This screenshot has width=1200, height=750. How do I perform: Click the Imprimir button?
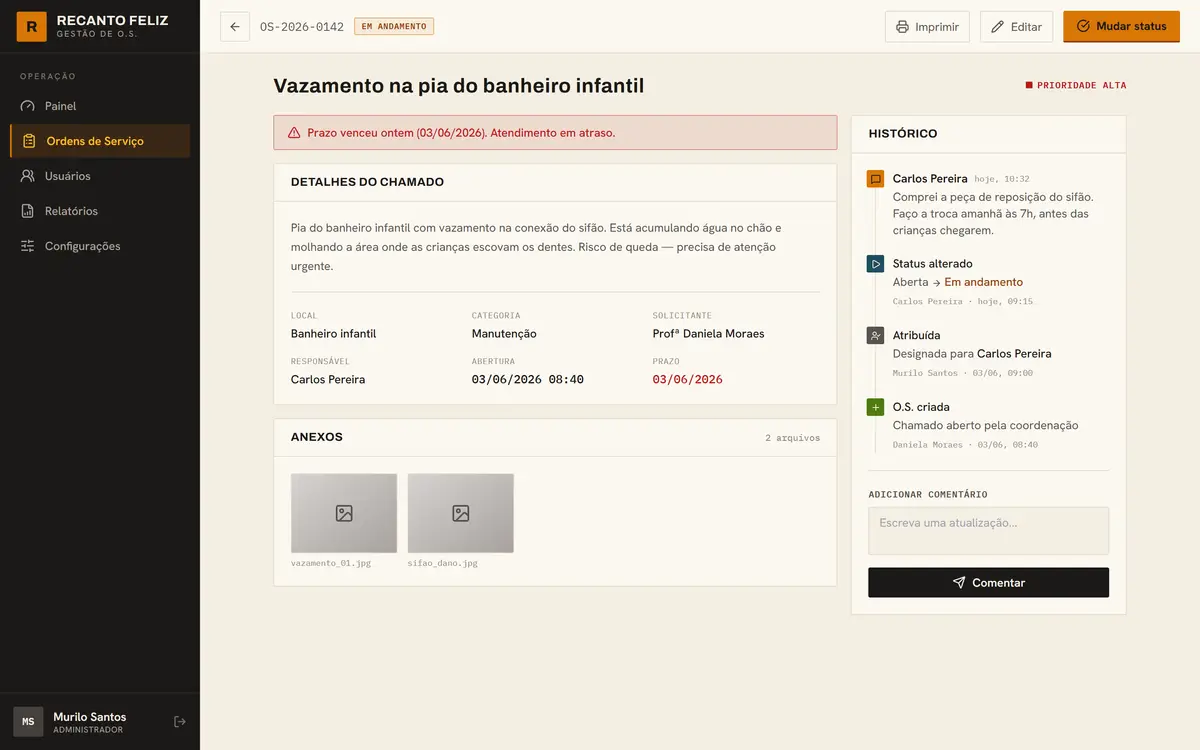(927, 27)
